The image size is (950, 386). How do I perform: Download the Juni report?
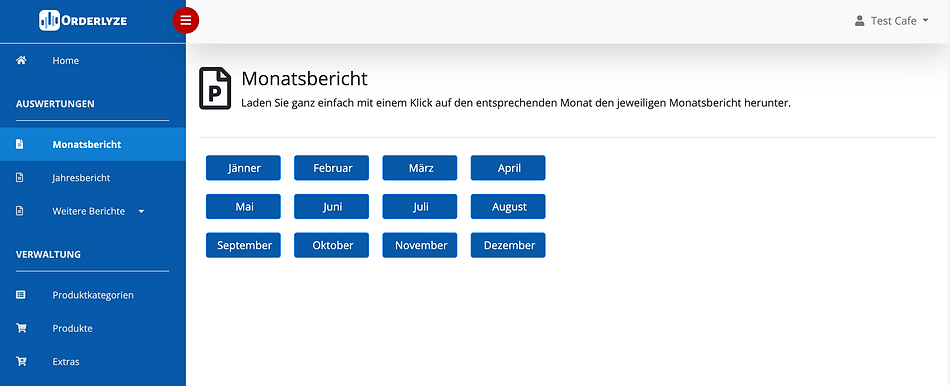coord(331,207)
